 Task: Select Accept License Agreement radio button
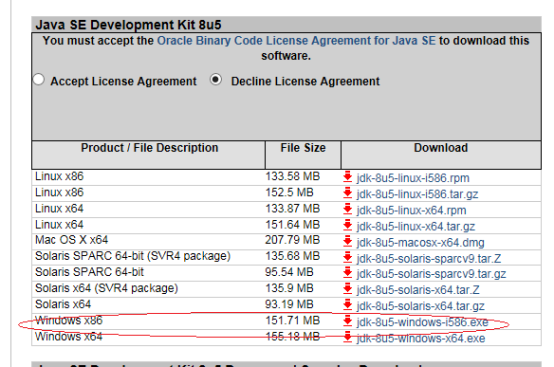coord(39,79)
